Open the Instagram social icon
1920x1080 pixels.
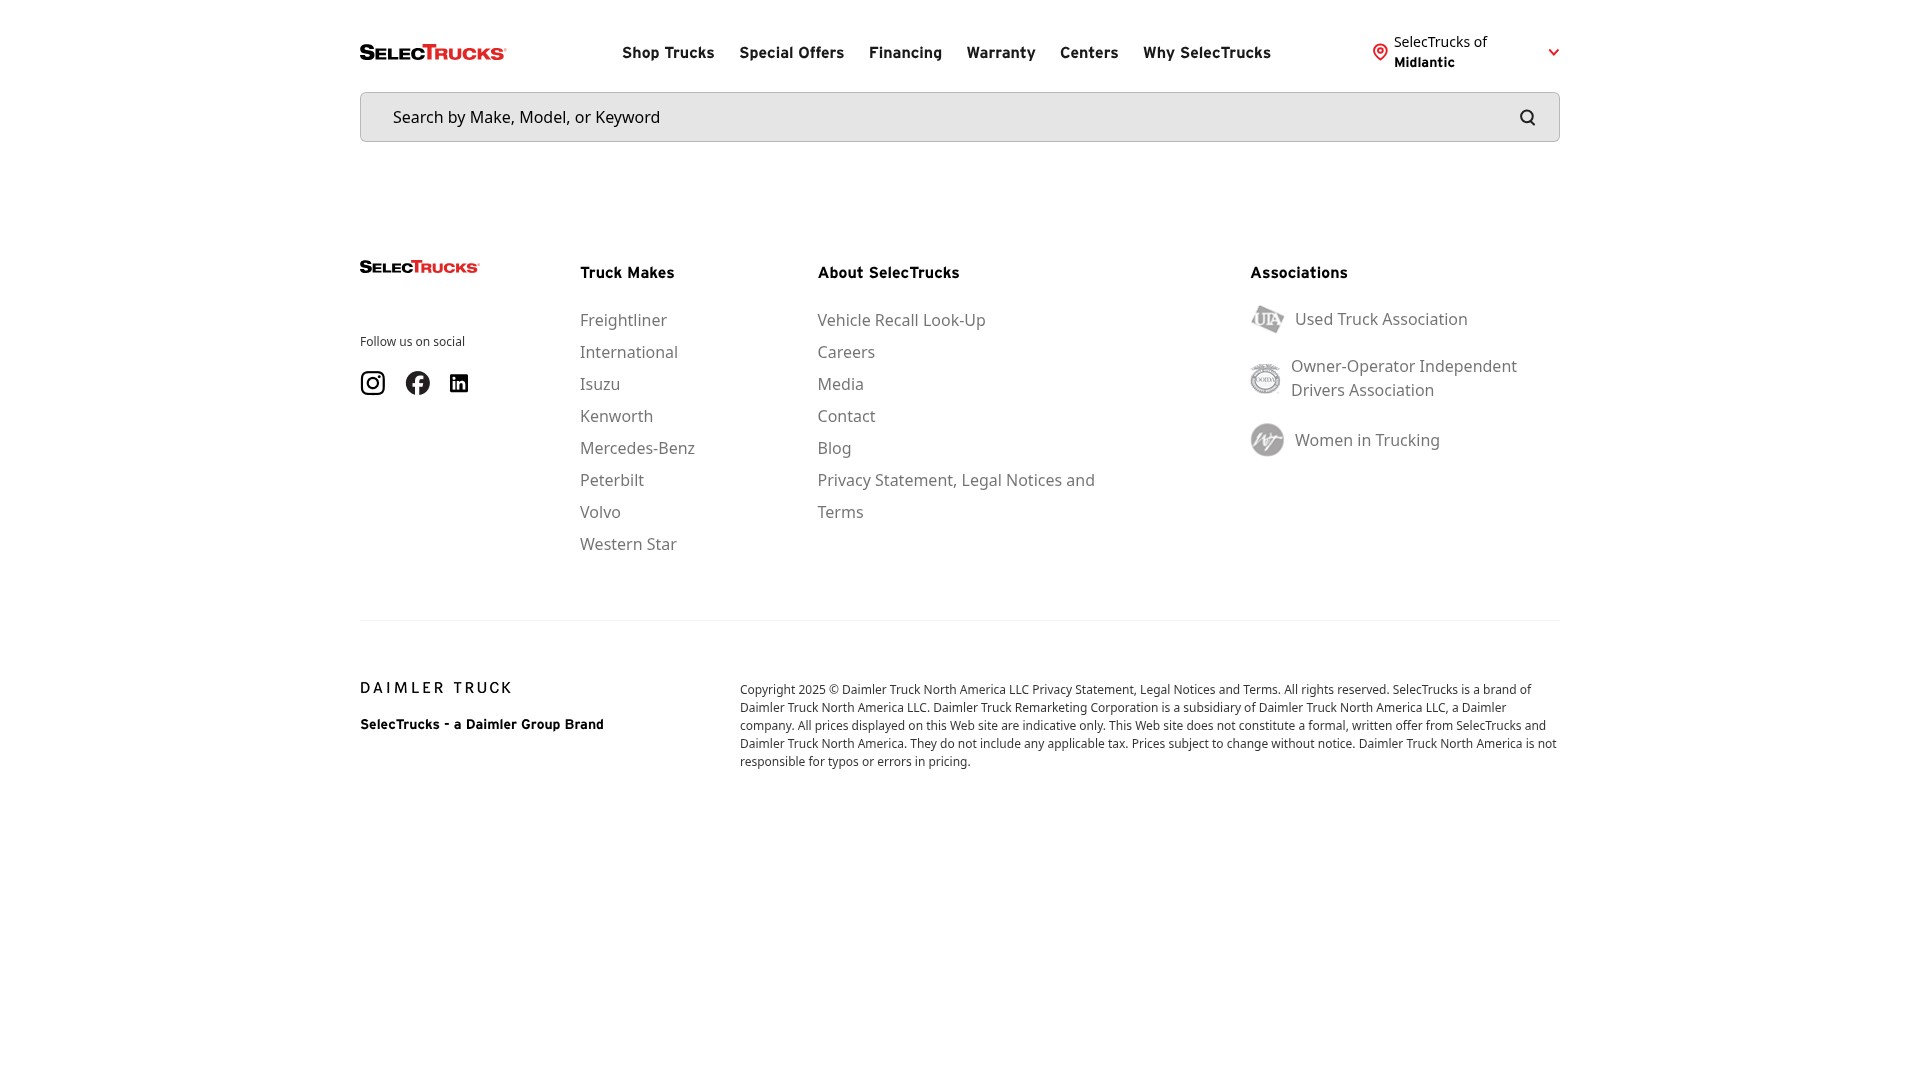[x=373, y=383]
